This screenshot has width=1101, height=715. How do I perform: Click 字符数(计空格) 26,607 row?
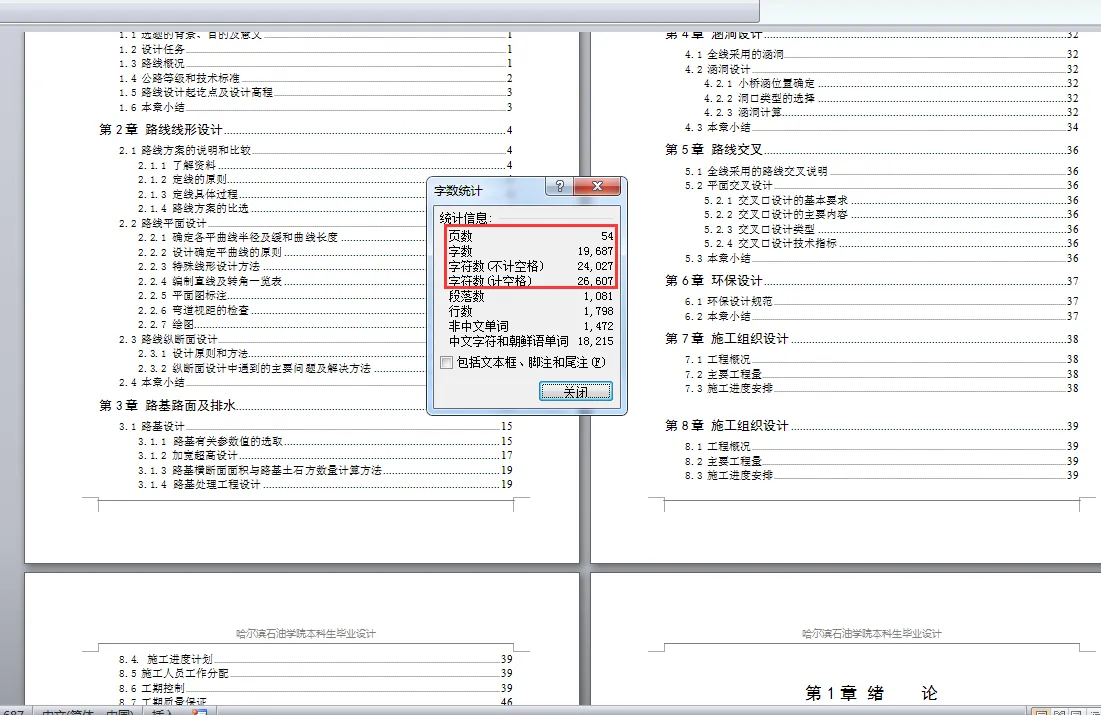click(x=531, y=281)
